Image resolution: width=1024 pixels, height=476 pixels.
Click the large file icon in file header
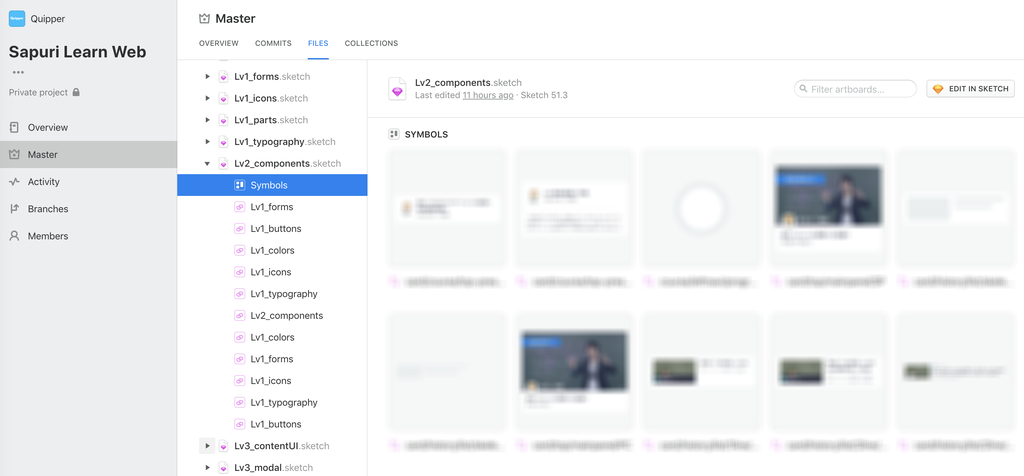coord(398,89)
